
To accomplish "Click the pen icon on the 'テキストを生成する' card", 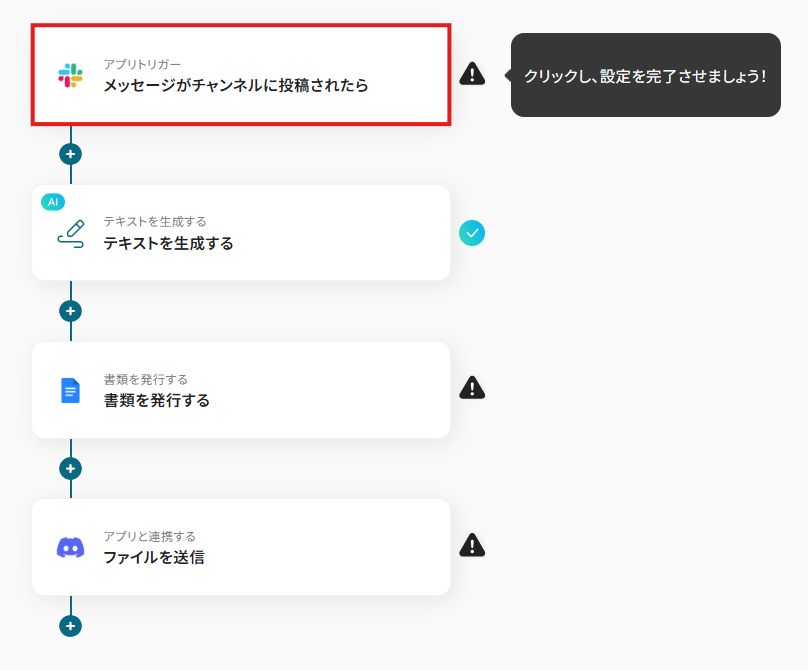I will (x=71, y=234).
